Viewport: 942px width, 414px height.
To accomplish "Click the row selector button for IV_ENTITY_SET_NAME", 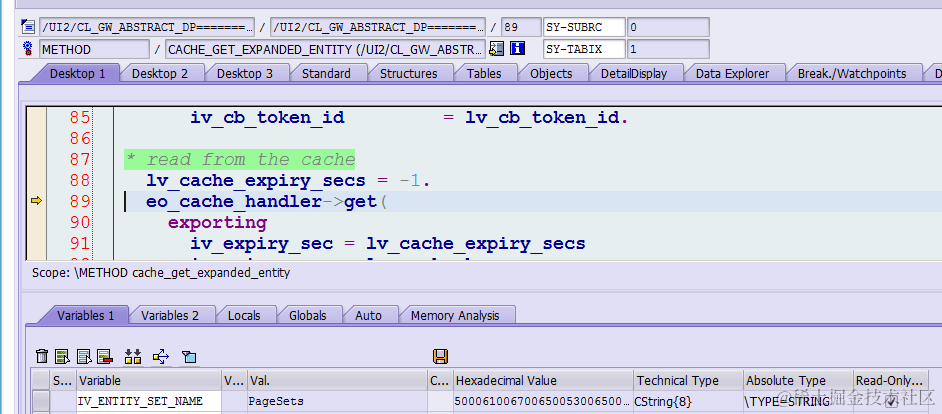I will tap(41, 401).
